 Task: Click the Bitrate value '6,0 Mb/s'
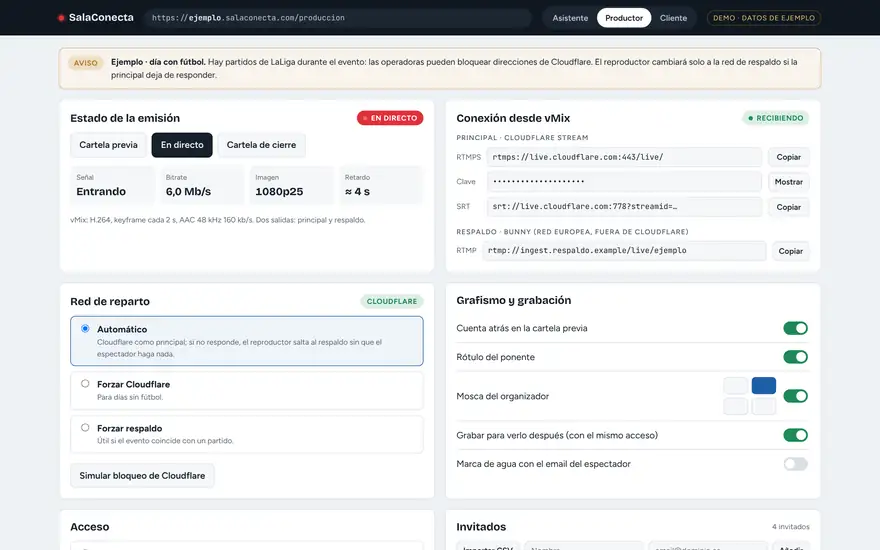189,191
